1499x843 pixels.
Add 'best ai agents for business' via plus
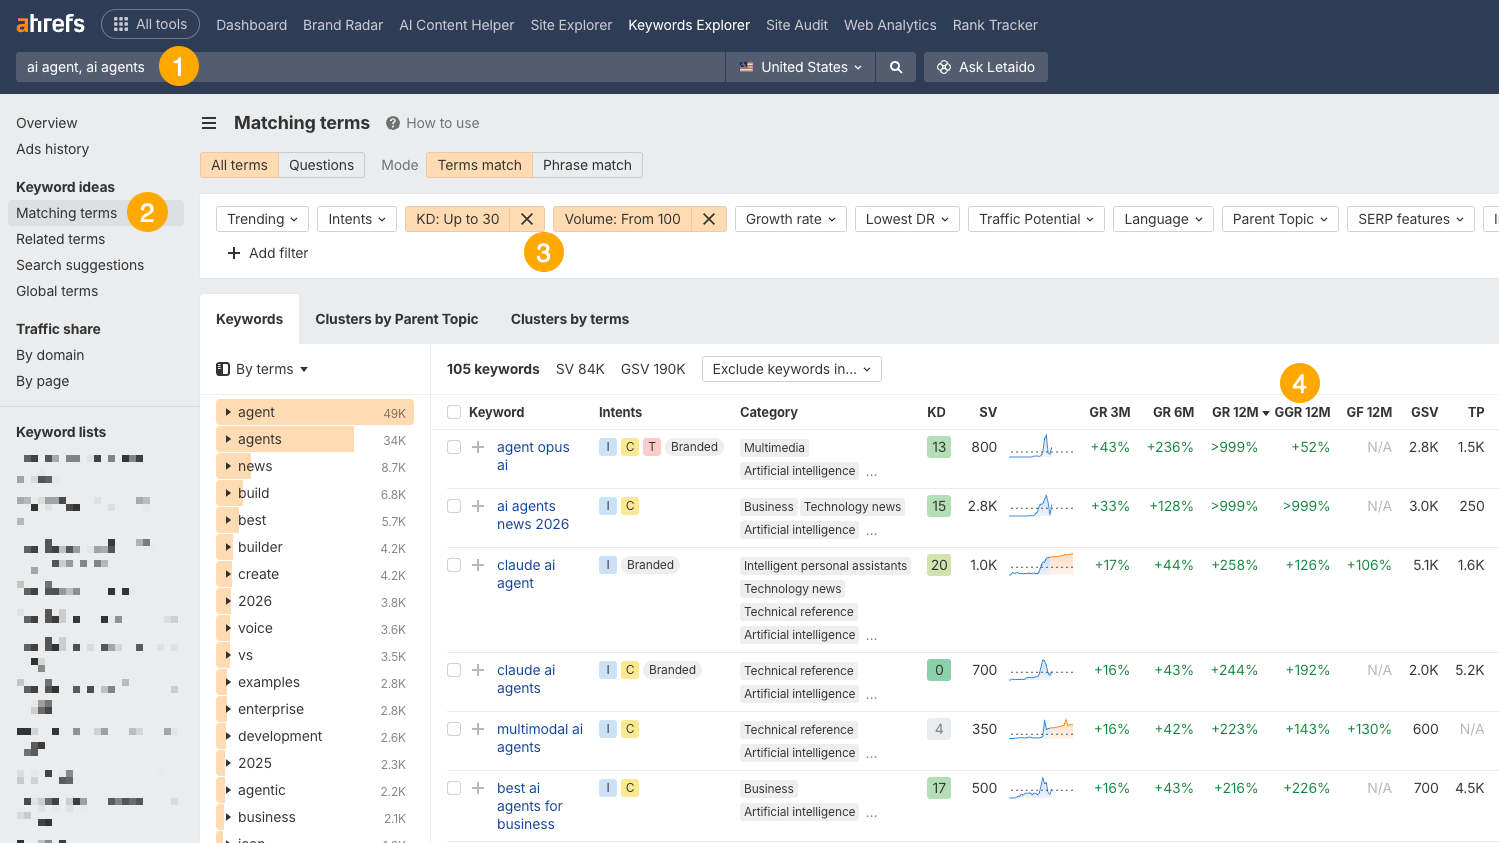tap(478, 788)
